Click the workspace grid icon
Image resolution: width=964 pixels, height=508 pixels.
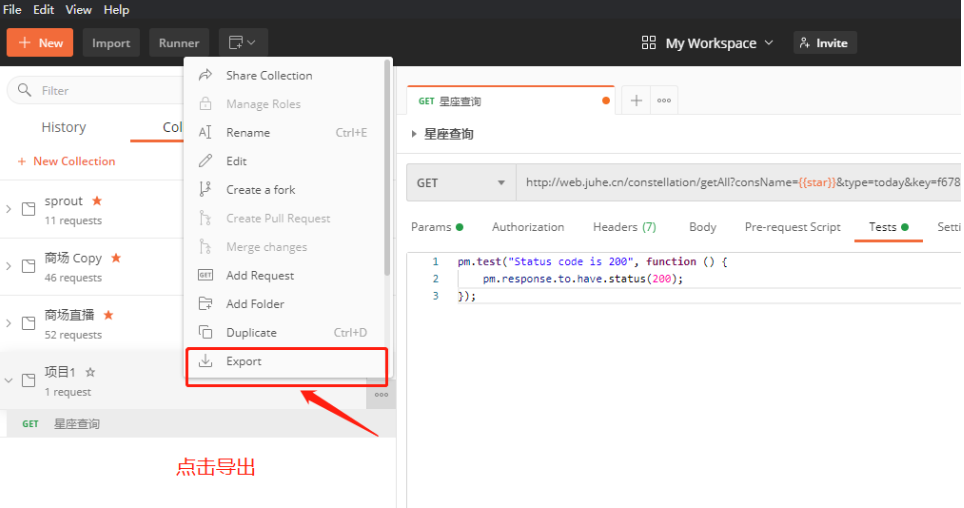coord(649,42)
